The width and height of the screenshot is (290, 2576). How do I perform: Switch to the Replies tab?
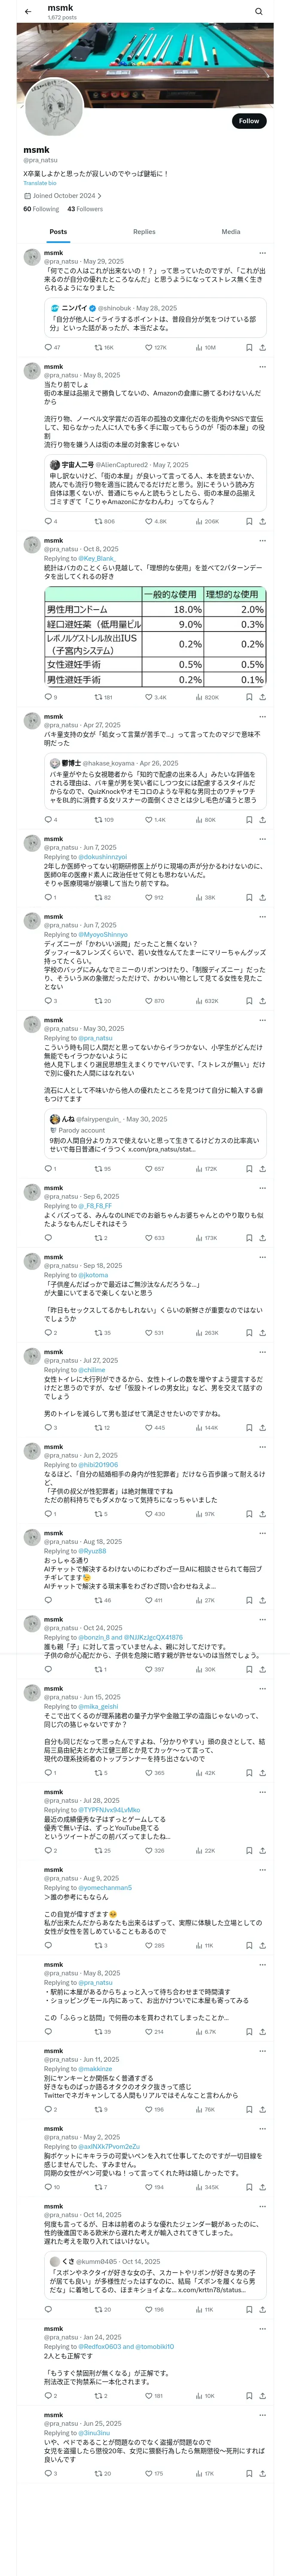click(x=144, y=232)
